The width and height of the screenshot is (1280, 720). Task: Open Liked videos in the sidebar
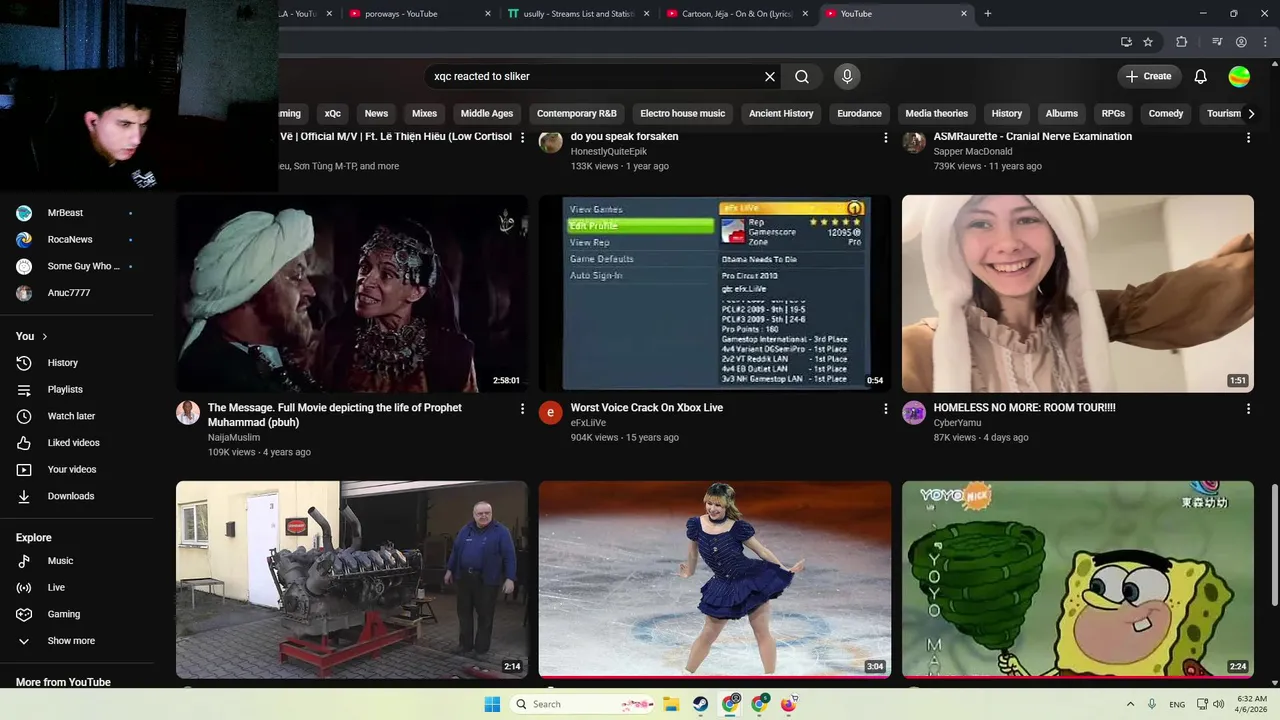pyautogui.click(x=76, y=443)
